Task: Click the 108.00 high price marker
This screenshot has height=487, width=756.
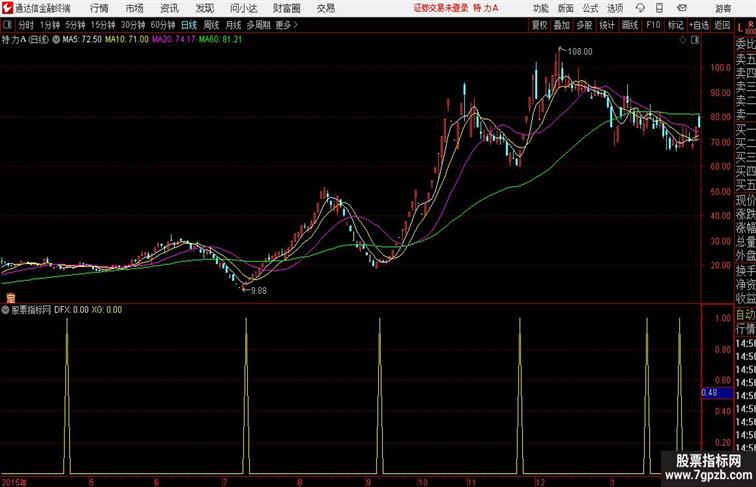Action: click(x=580, y=52)
